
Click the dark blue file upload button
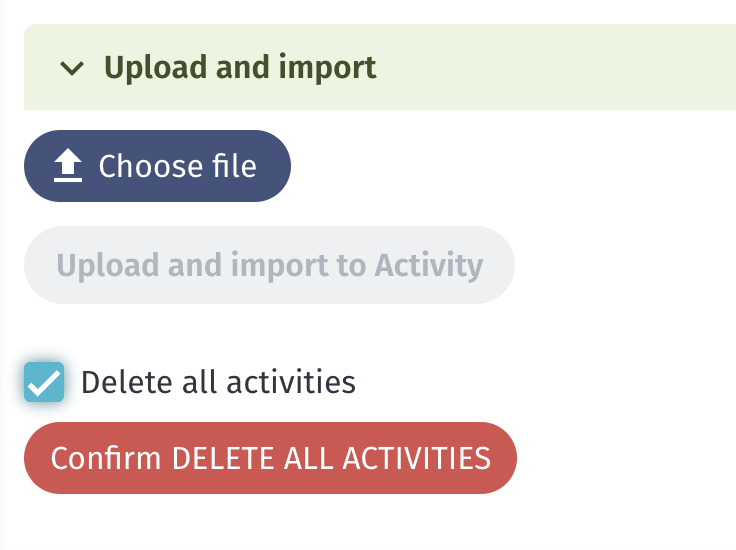(157, 166)
